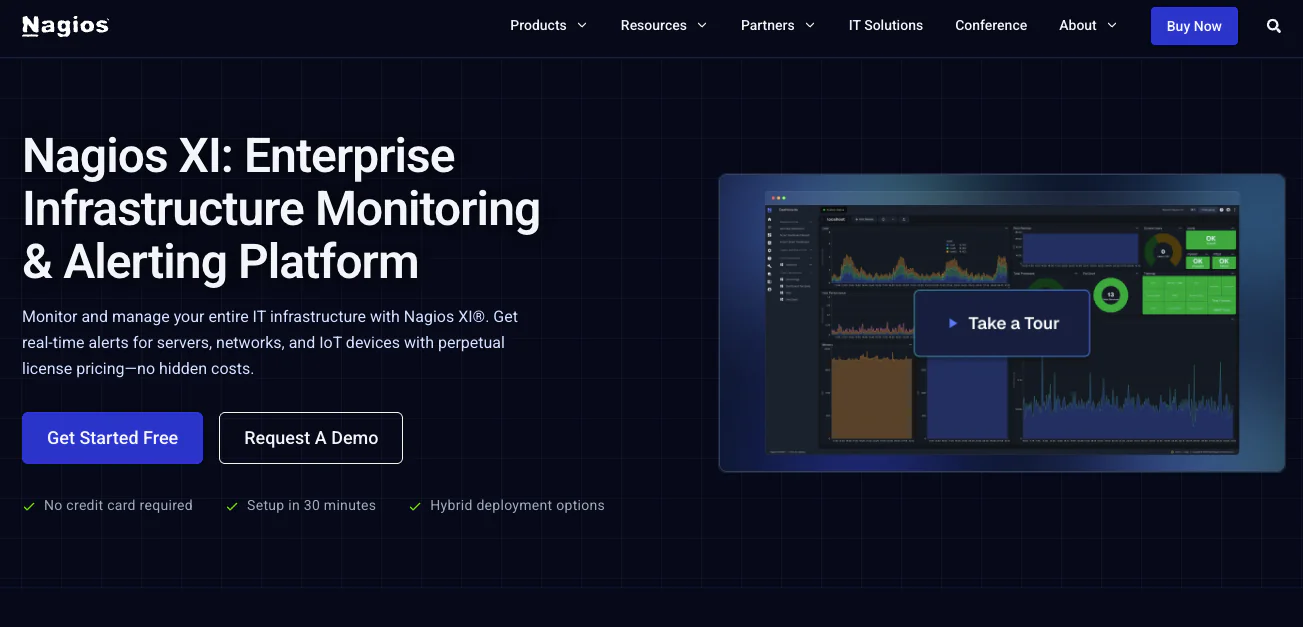Click the 'No credit card required' text
The width and height of the screenshot is (1303, 627).
(118, 506)
